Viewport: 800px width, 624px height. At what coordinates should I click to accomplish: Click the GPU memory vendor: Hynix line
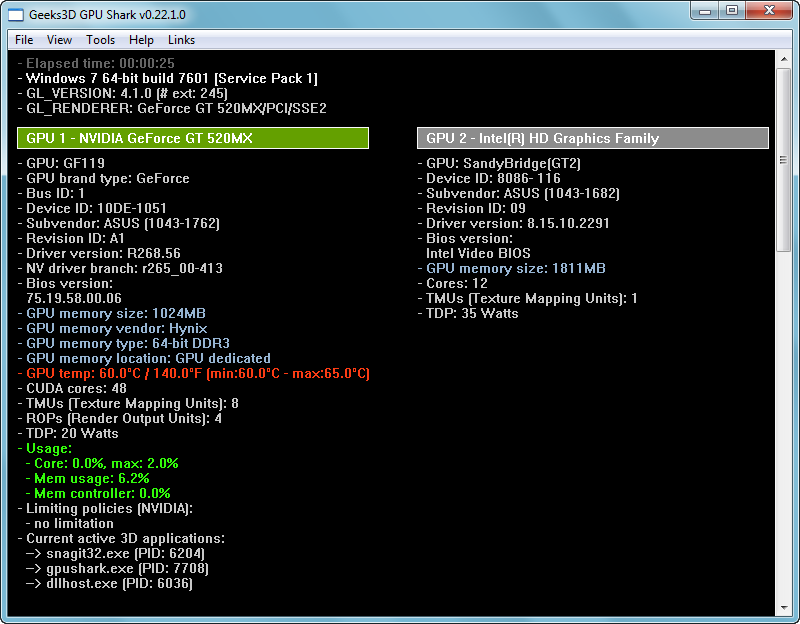tap(113, 329)
